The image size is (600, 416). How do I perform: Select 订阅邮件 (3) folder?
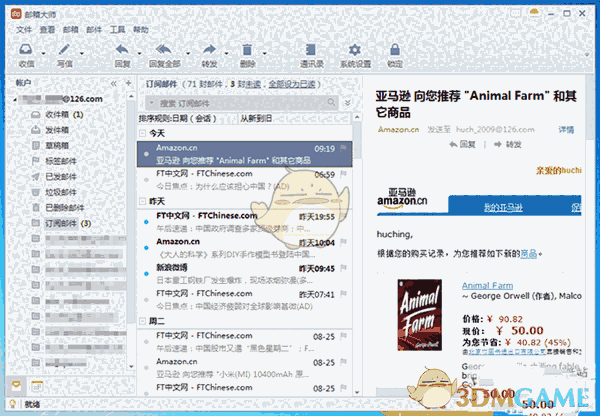pos(61,223)
